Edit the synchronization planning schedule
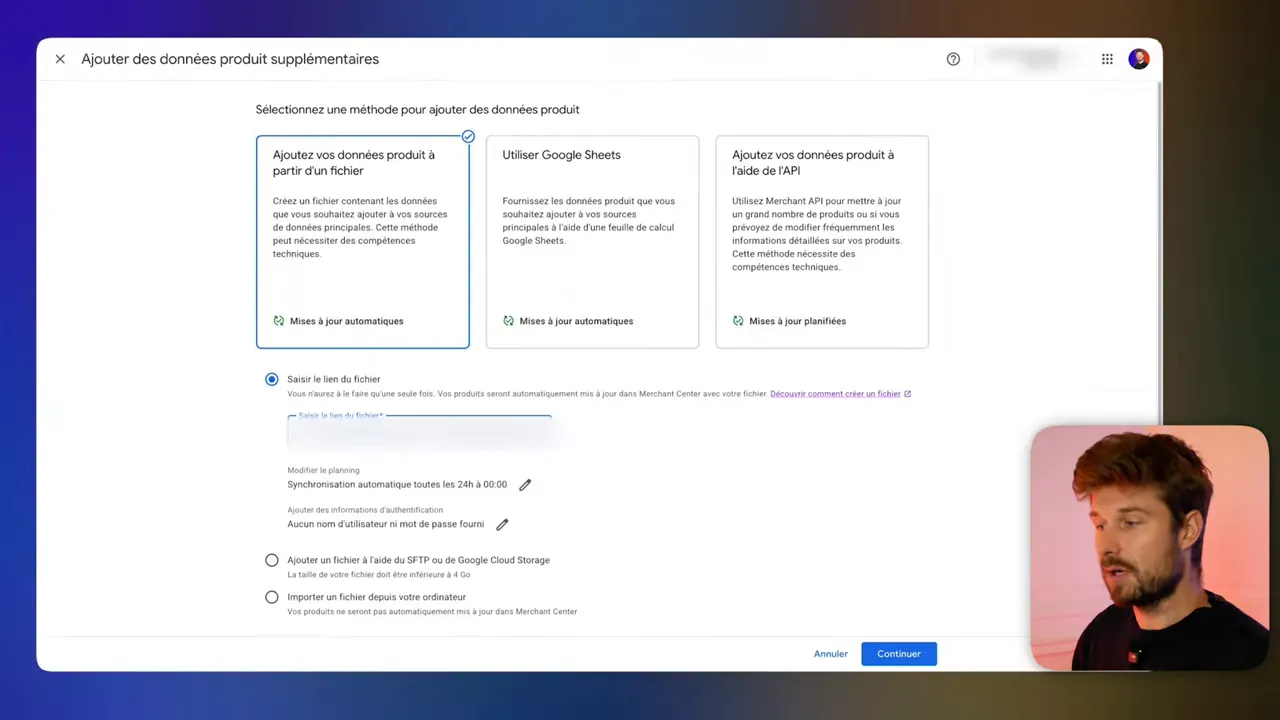 [x=524, y=484]
